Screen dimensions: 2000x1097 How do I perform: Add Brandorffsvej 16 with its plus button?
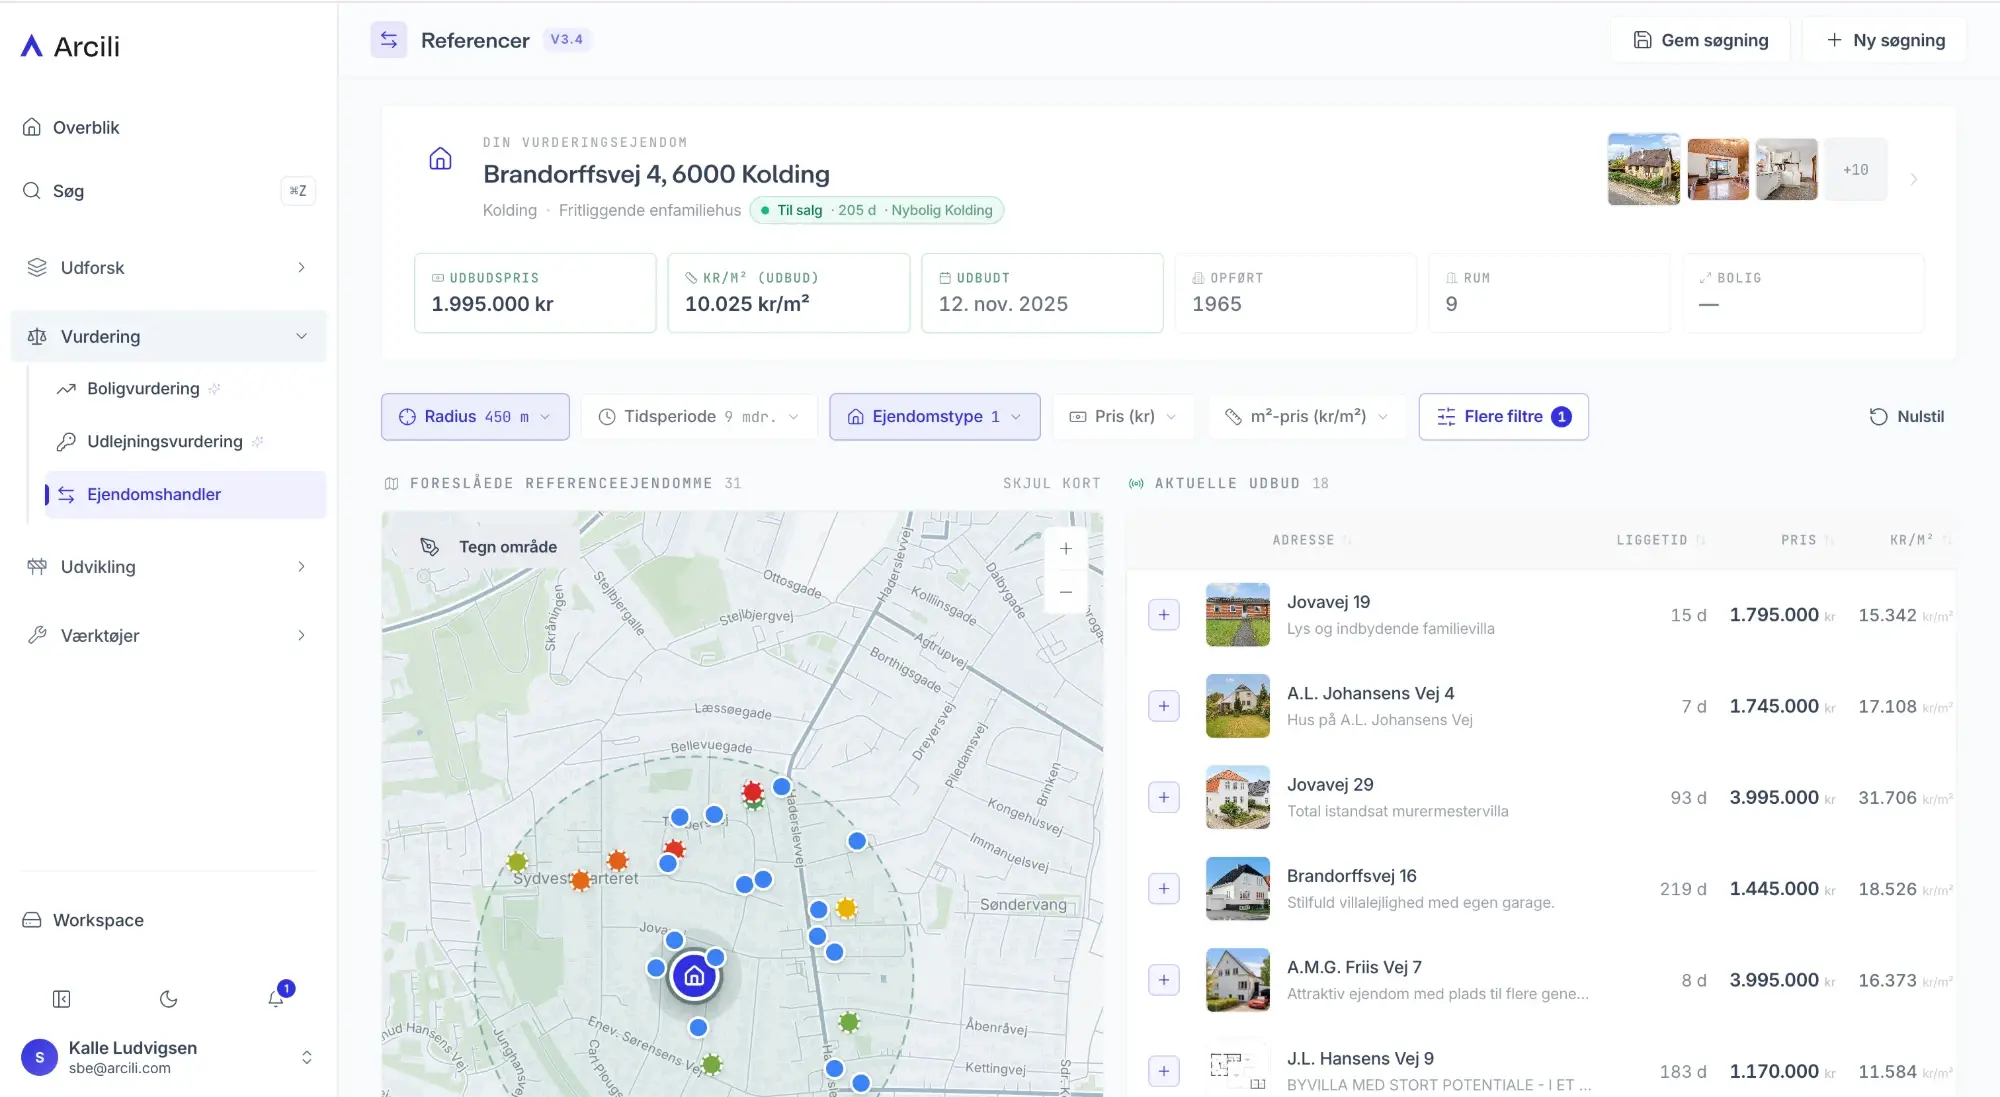[1163, 888]
